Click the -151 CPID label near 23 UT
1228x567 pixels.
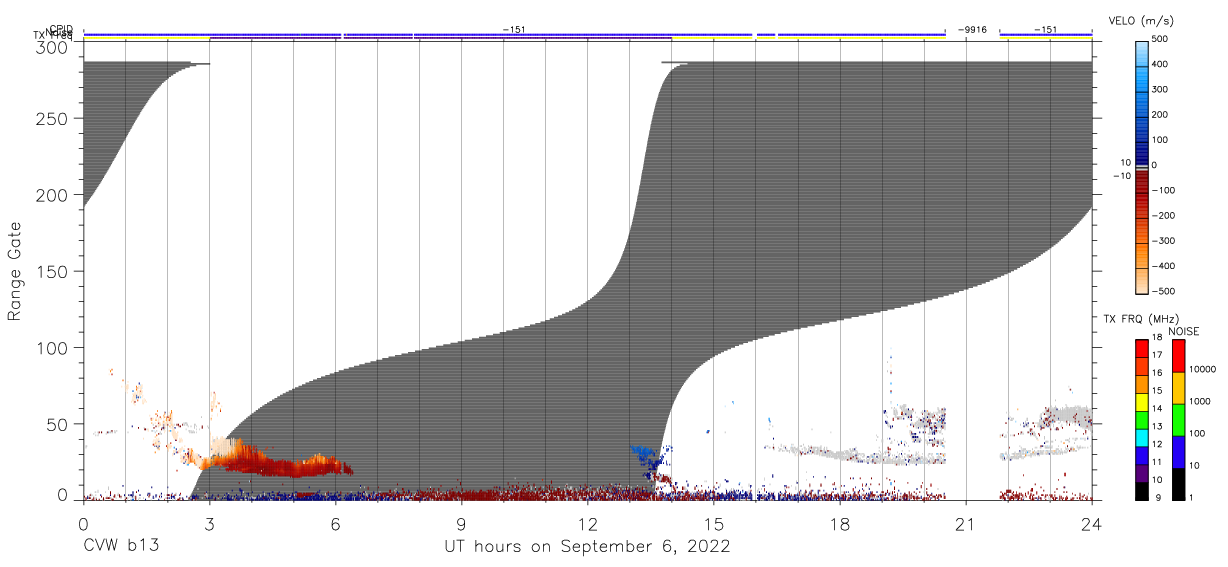(1044, 30)
